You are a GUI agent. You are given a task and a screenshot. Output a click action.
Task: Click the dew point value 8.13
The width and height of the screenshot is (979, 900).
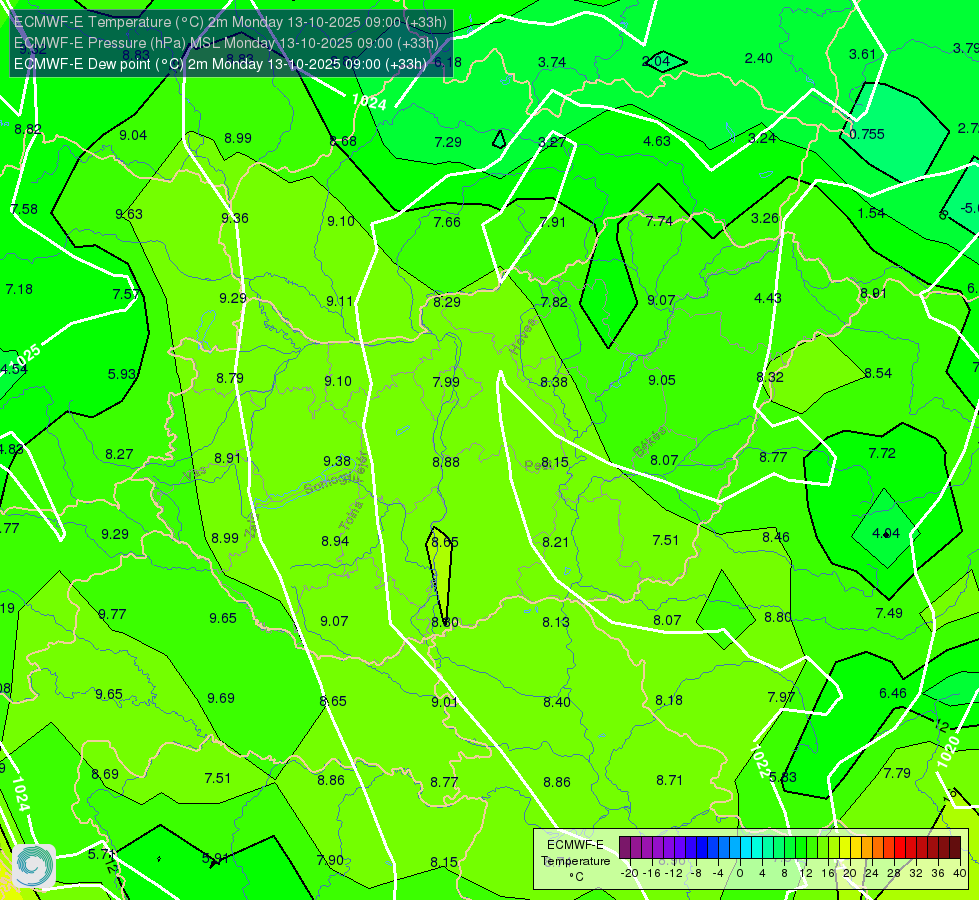tap(556, 623)
